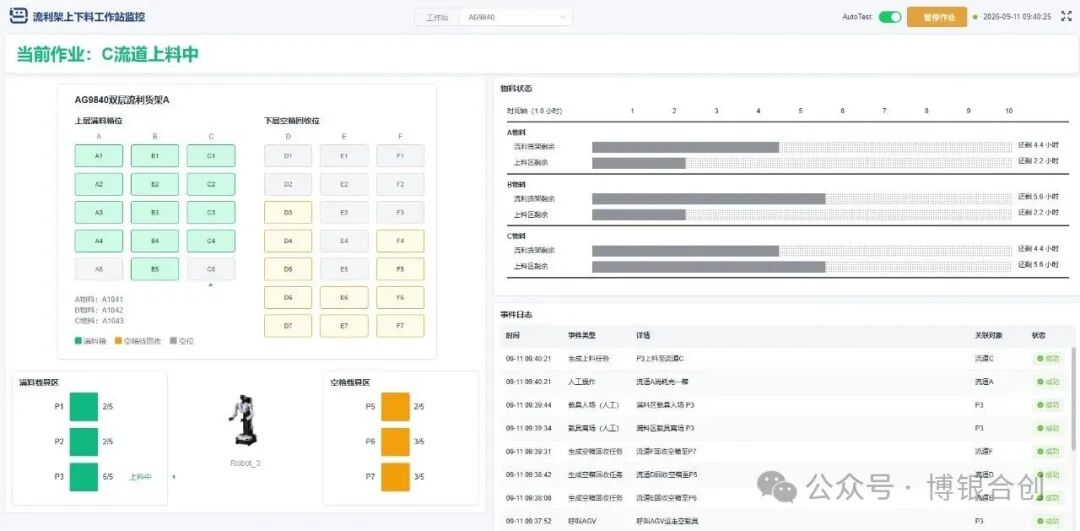Click the small arrow marker under slot C5
The image size is (1080, 531).
pos(211,284)
